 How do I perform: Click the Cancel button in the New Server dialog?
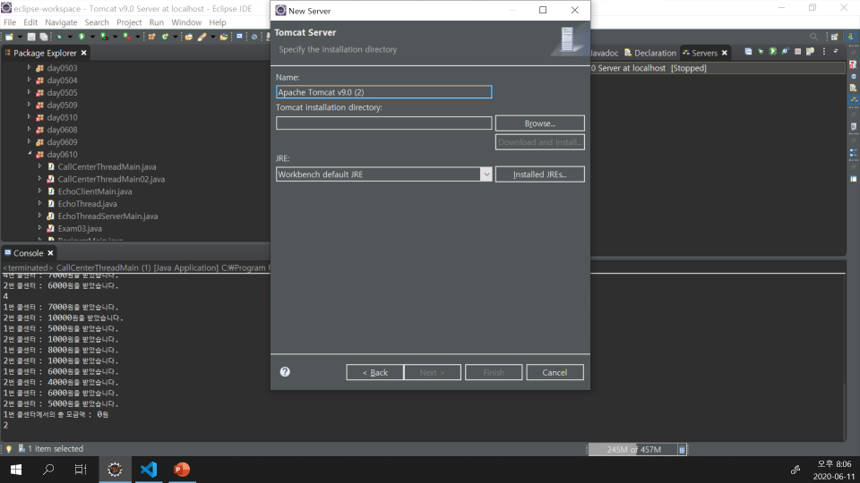pyautogui.click(x=555, y=372)
